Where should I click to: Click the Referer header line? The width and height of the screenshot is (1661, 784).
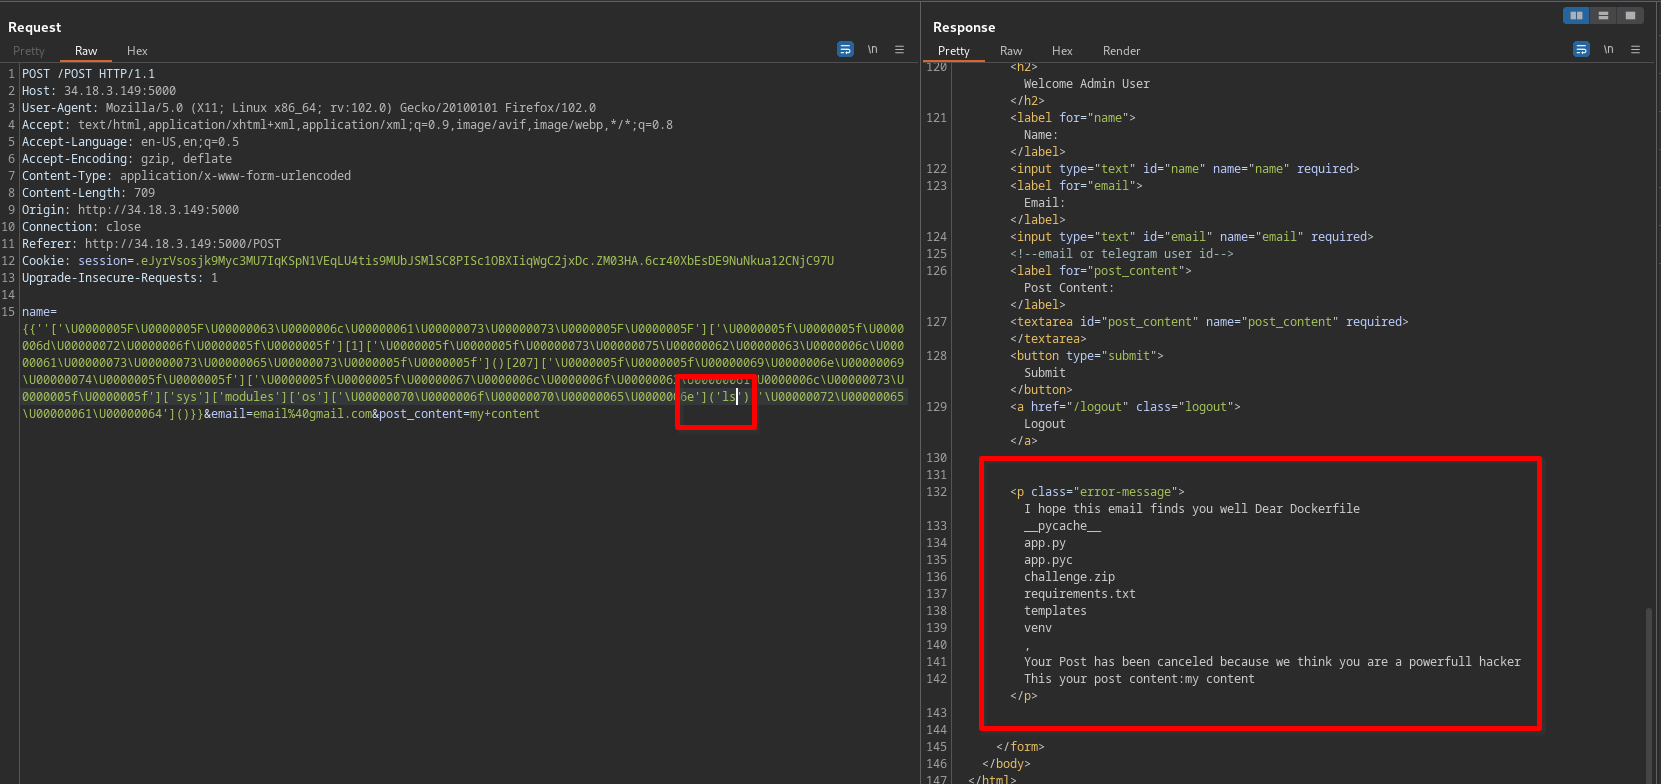[151, 244]
